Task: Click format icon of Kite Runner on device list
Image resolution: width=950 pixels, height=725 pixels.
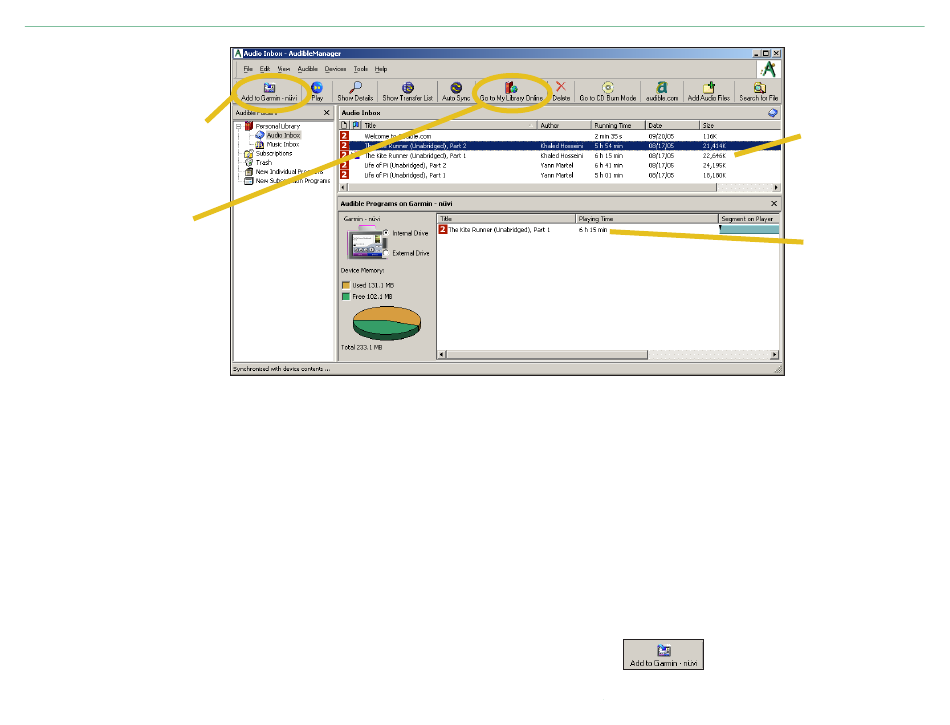Action: [x=442, y=230]
